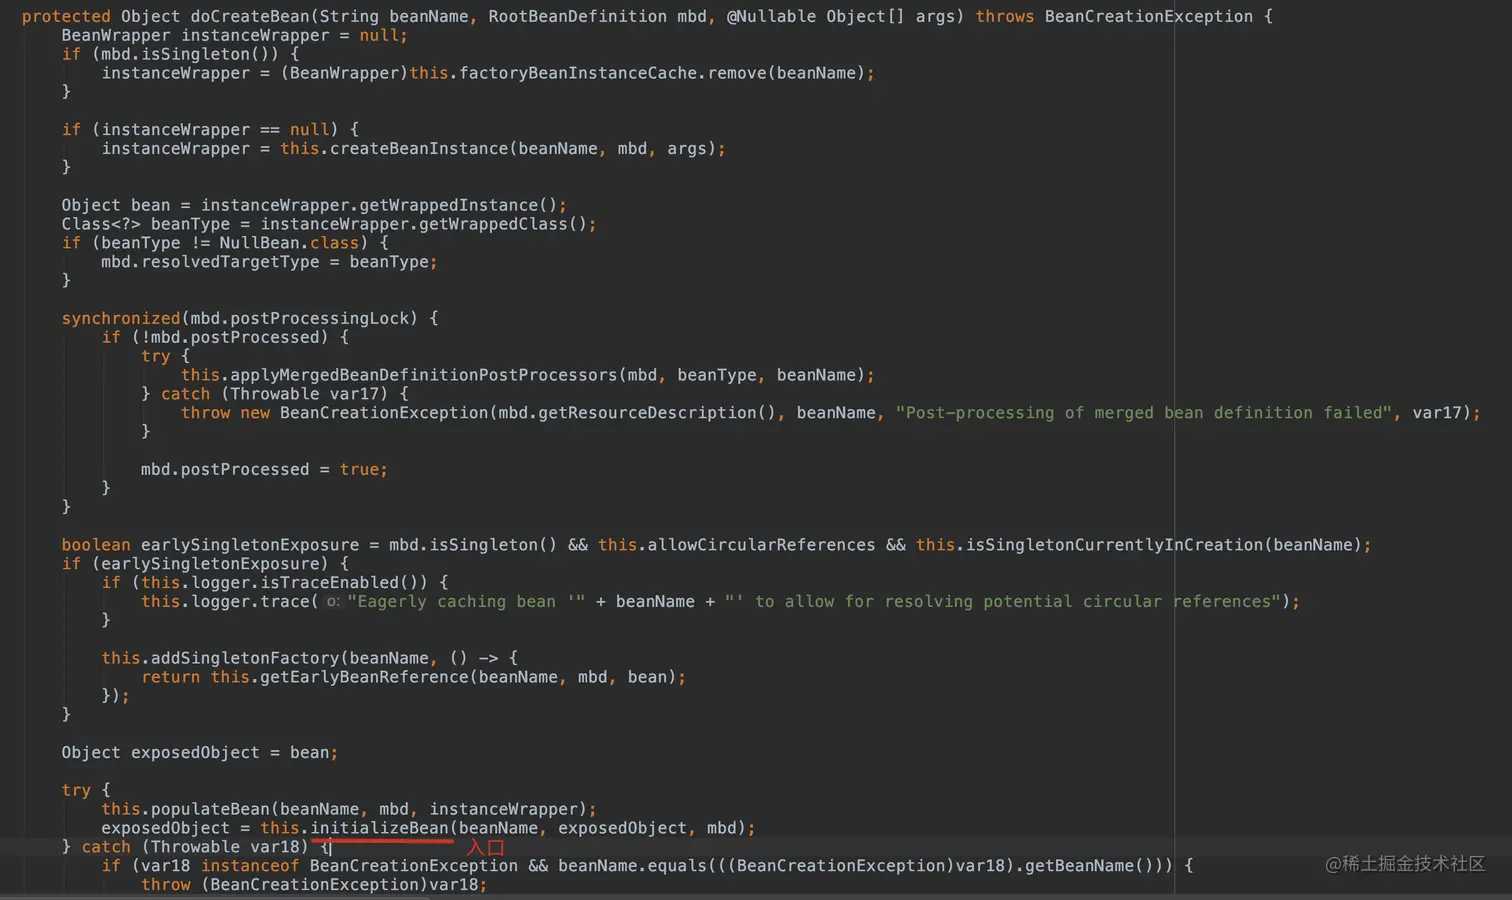
Task: Click the populateBean method call
Action: [210, 810]
